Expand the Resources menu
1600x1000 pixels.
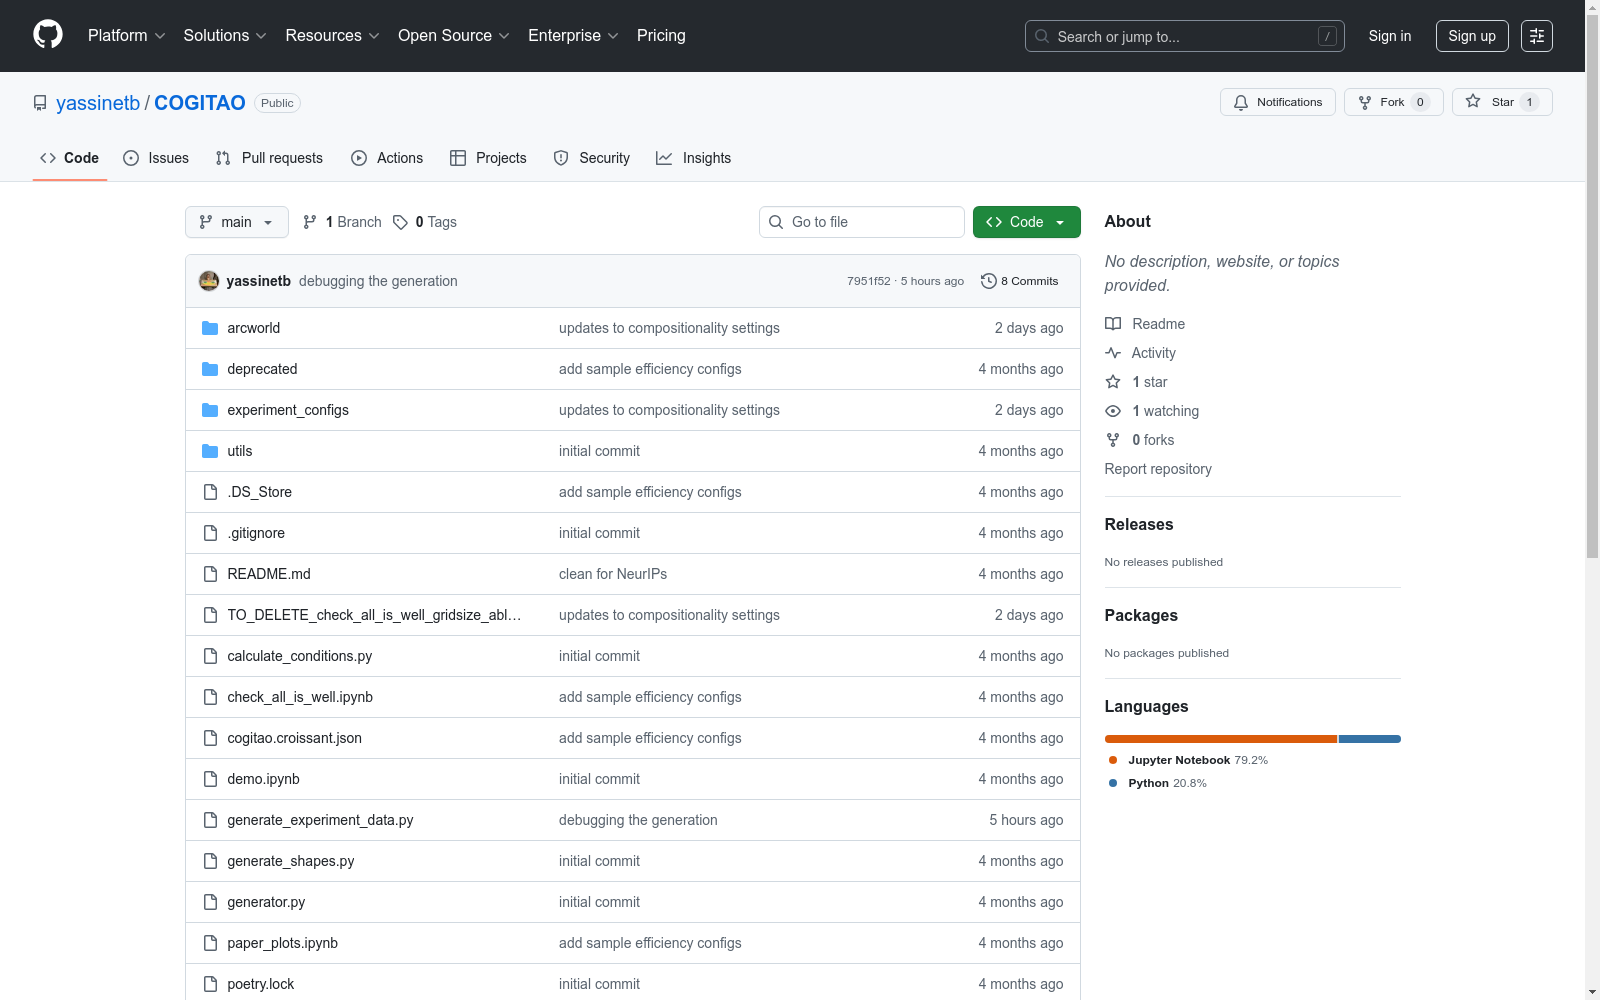[x=332, y=36]
